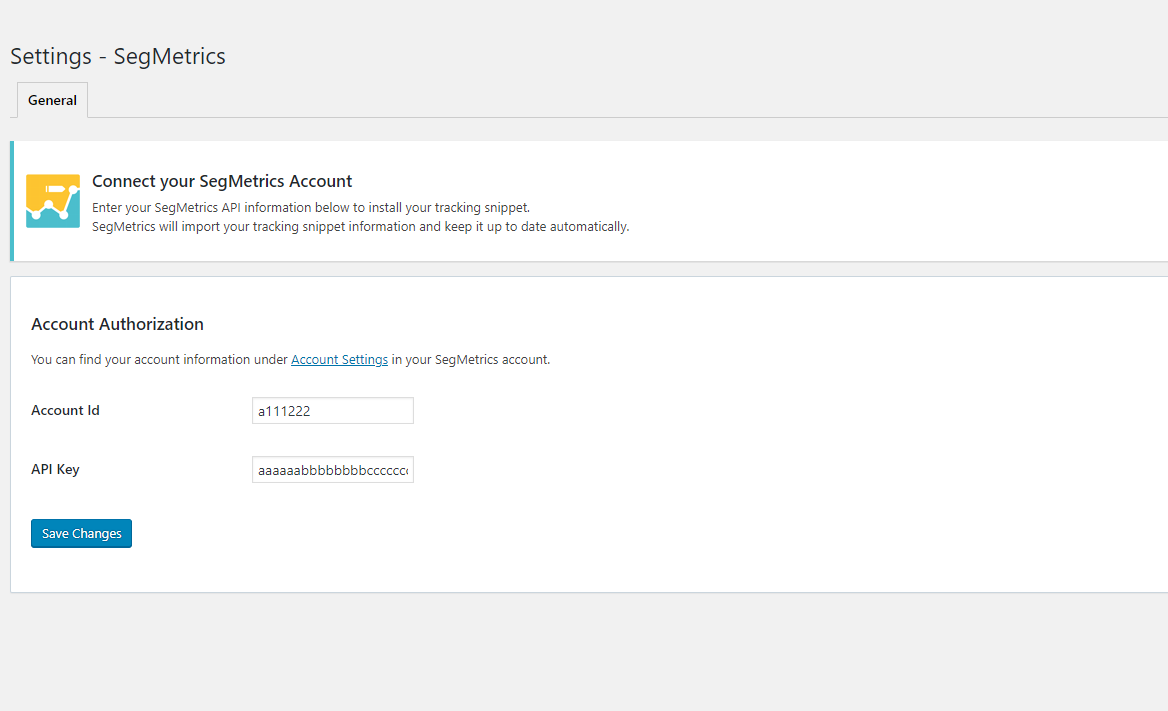Click the SegMetrics chart logo icon
The width and height of the screenshot is (1168, 711).
(53, 201)
